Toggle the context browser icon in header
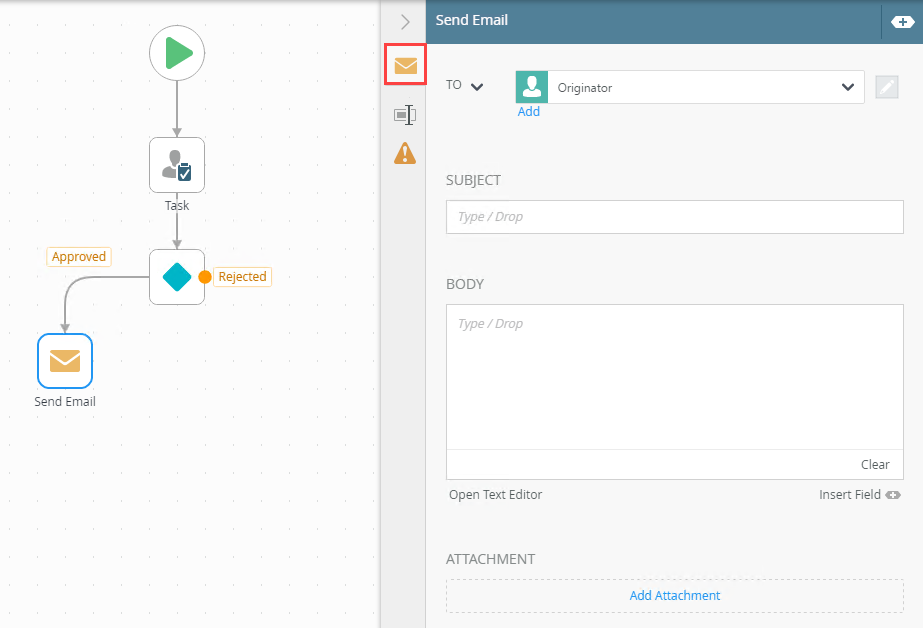 tap(902, 22)
